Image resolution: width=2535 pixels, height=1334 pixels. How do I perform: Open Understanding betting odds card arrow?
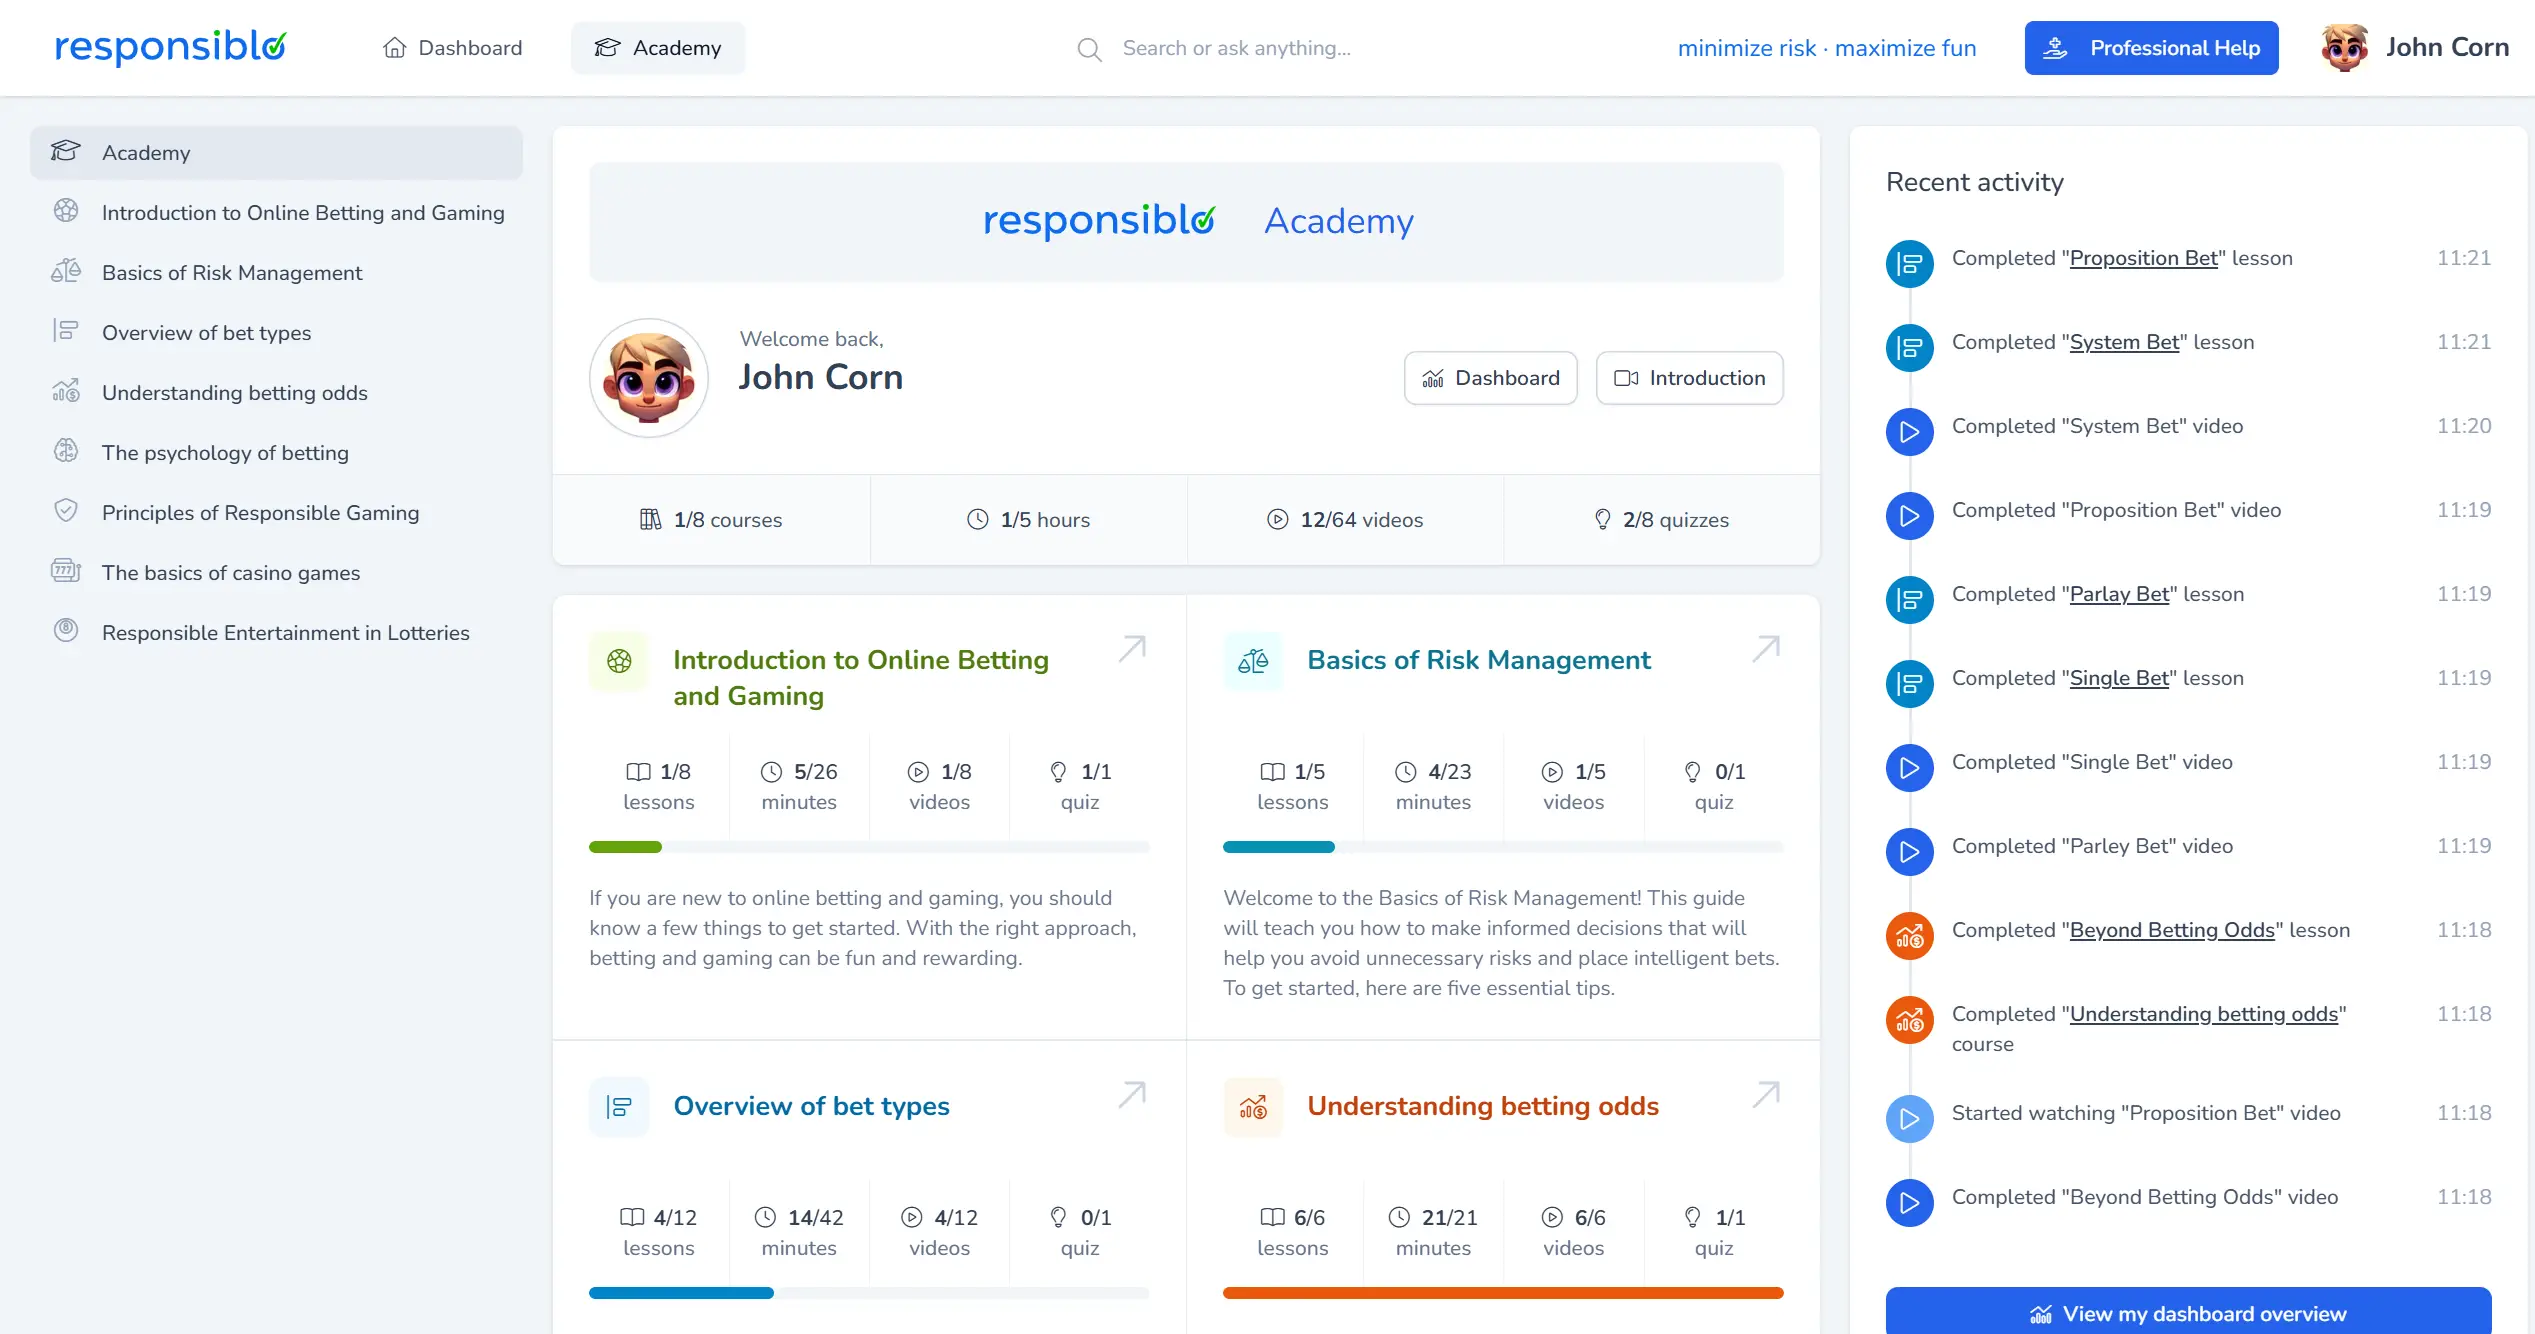pos(1766,1095)
